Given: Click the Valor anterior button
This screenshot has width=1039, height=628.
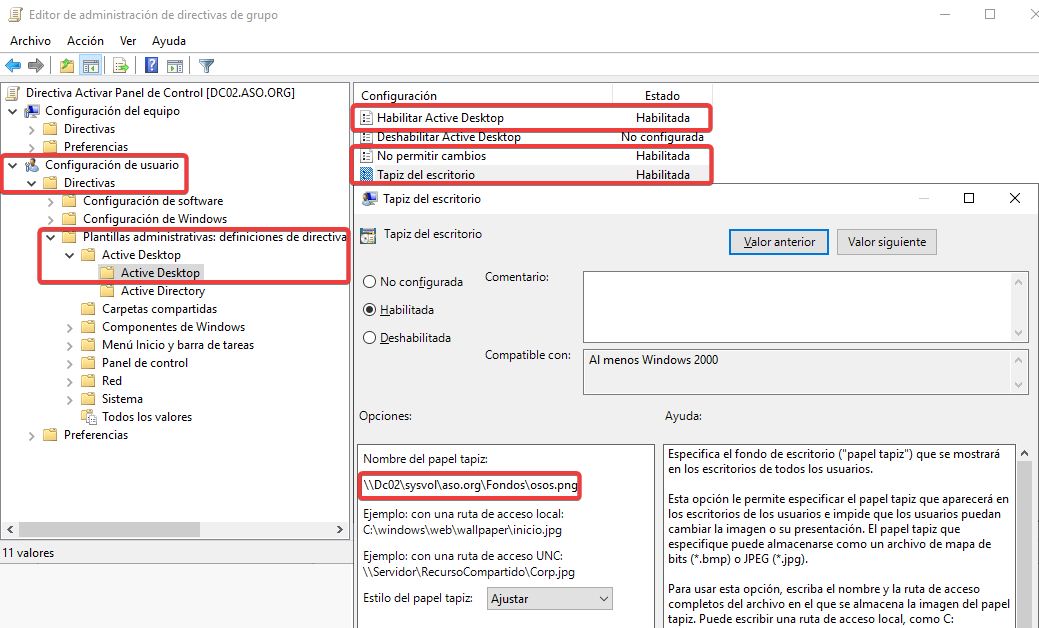Looking at the screenshot, I should coord(779,242).
